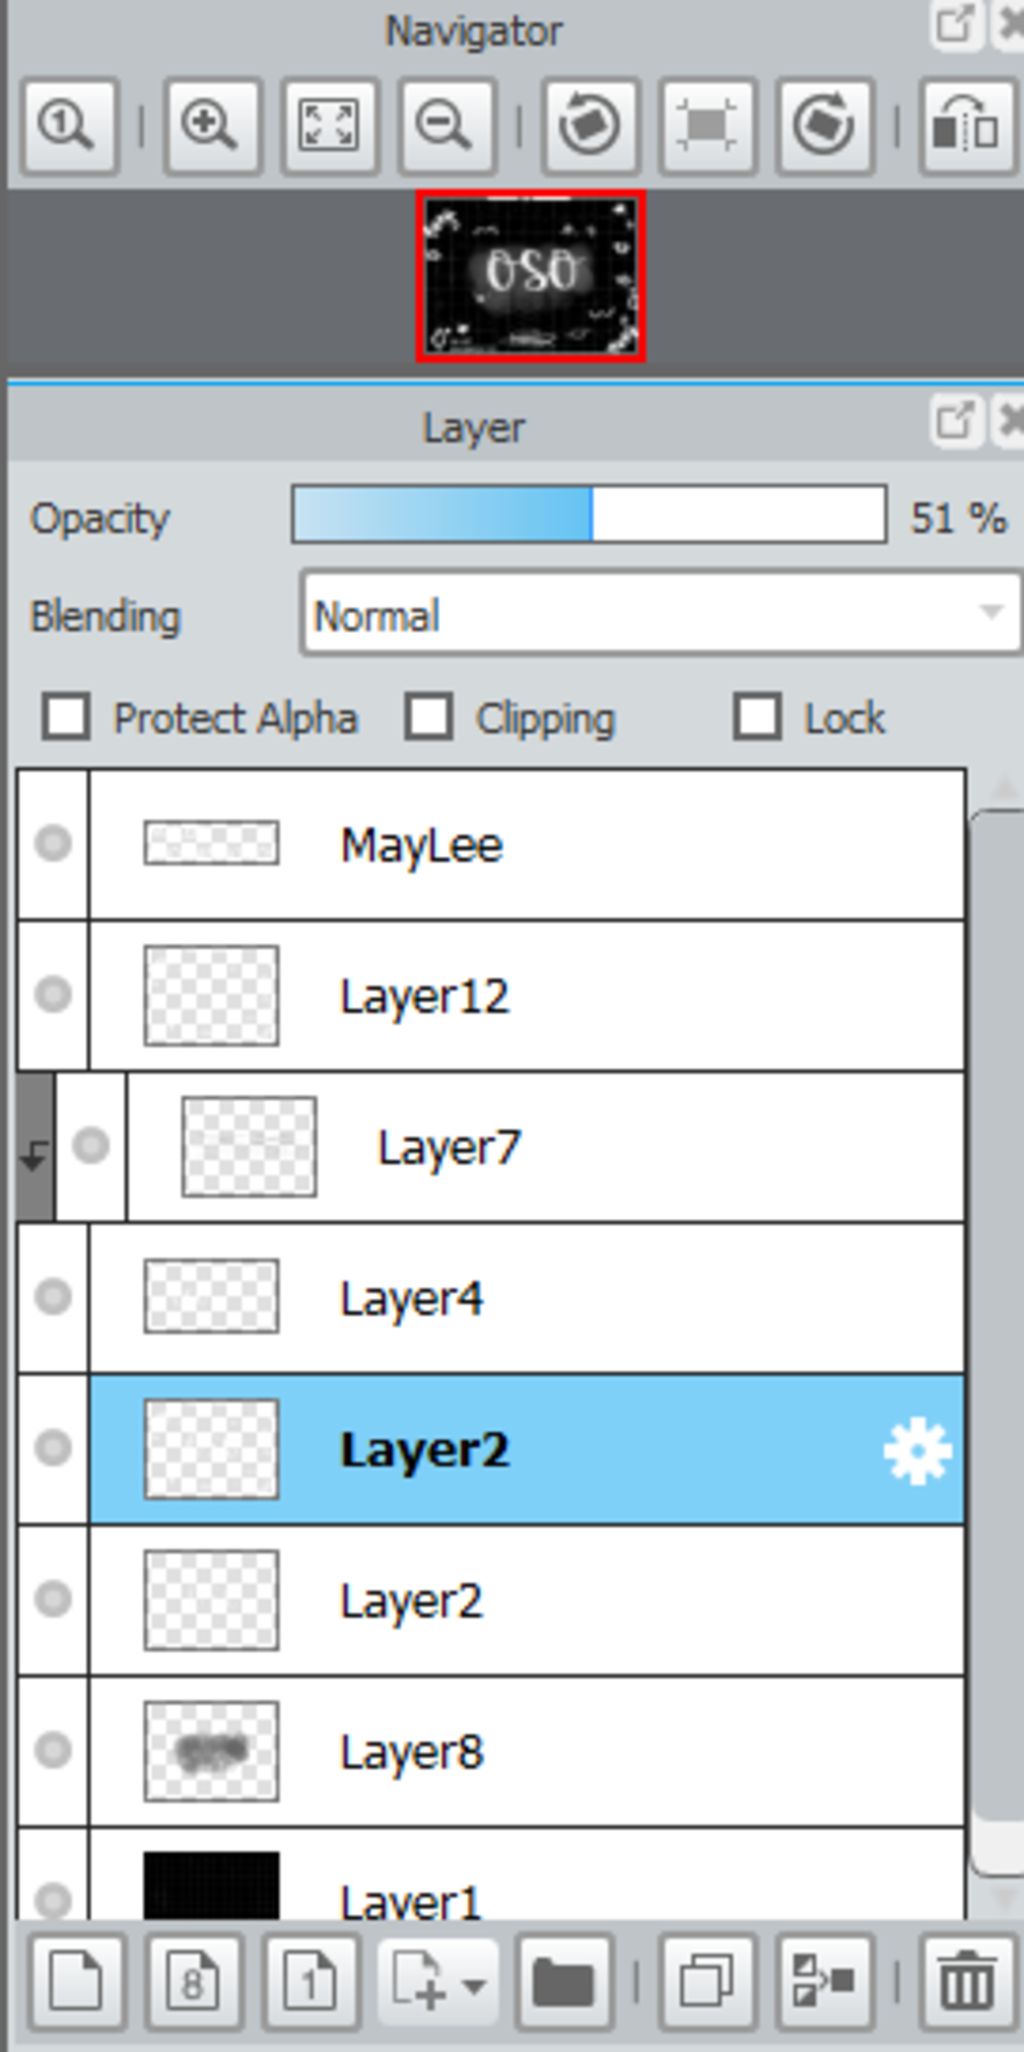
Task: Create a new 8-bit layer
Action: pyautogui.click(x=193, y=1981)
